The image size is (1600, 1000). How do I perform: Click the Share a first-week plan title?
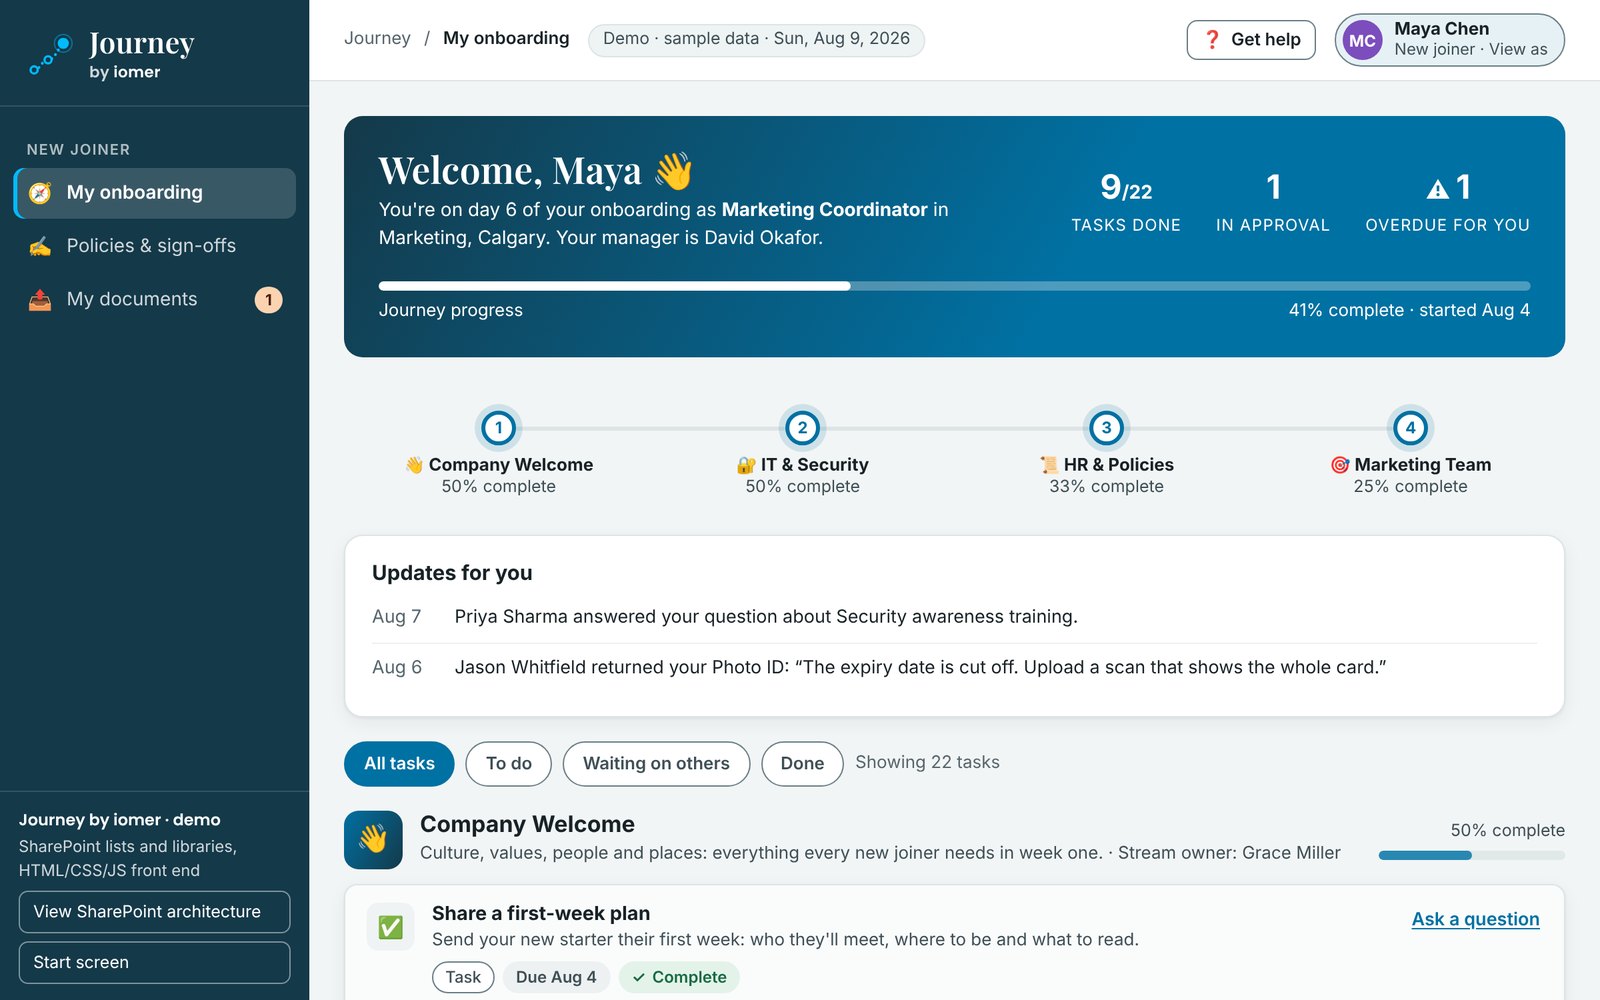[541, 913]
